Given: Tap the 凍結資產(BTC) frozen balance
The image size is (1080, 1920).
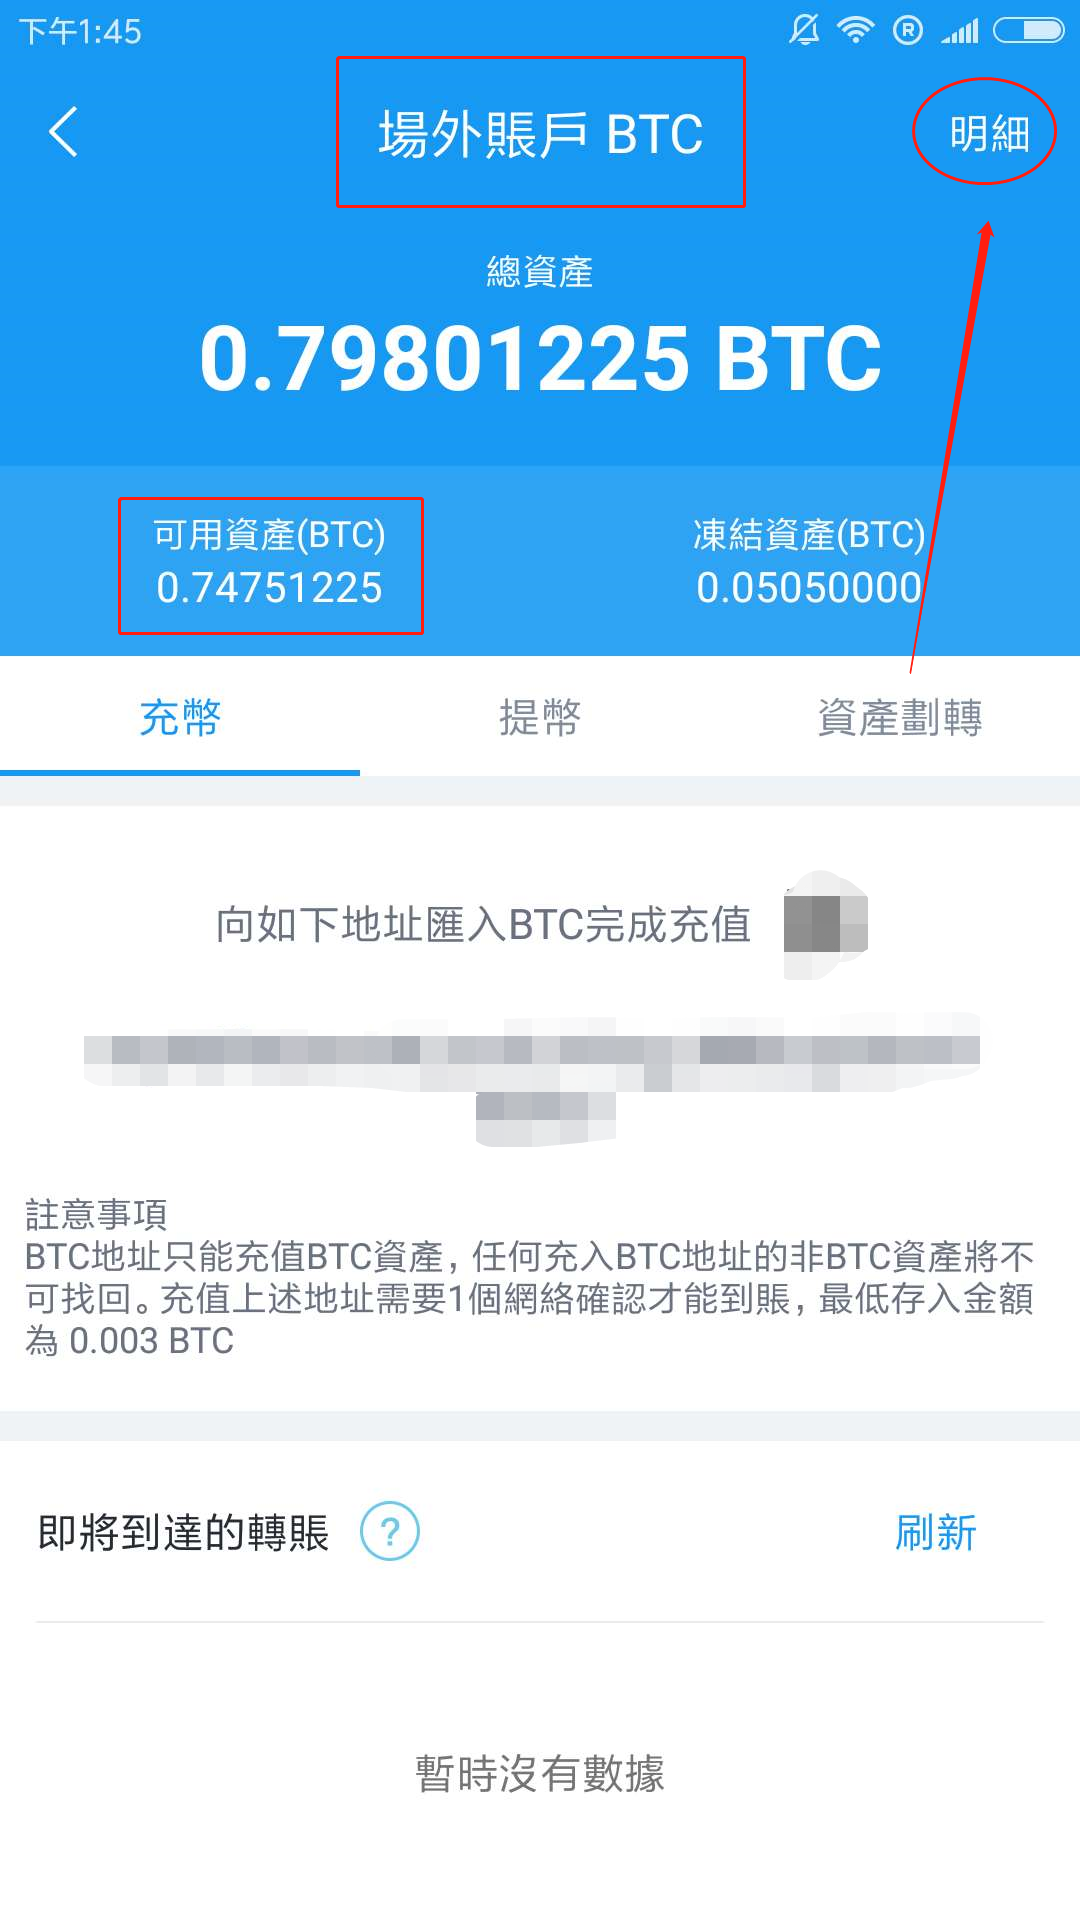Looking at the screenshot, I should [x=809, y=562].
